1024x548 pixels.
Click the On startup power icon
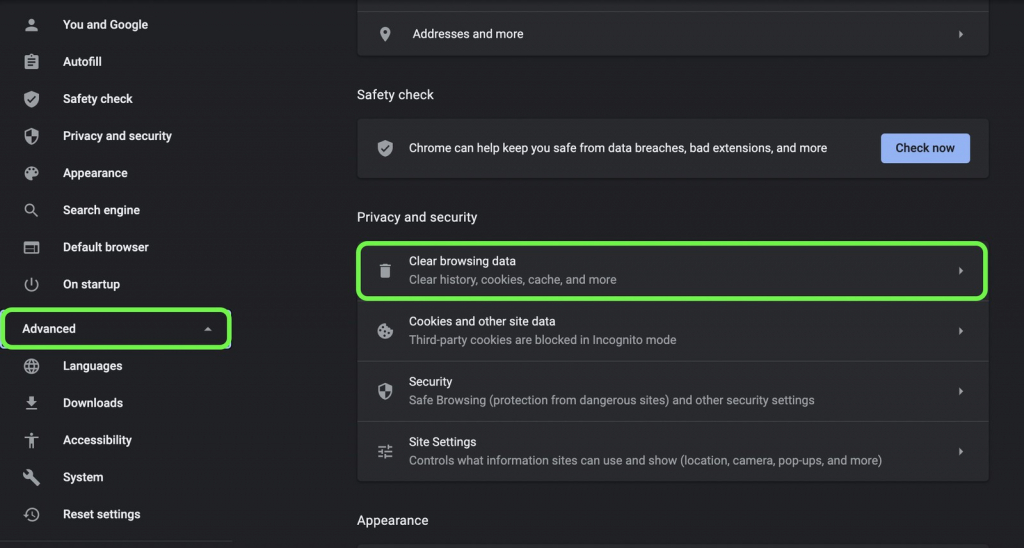click(31, 285)
